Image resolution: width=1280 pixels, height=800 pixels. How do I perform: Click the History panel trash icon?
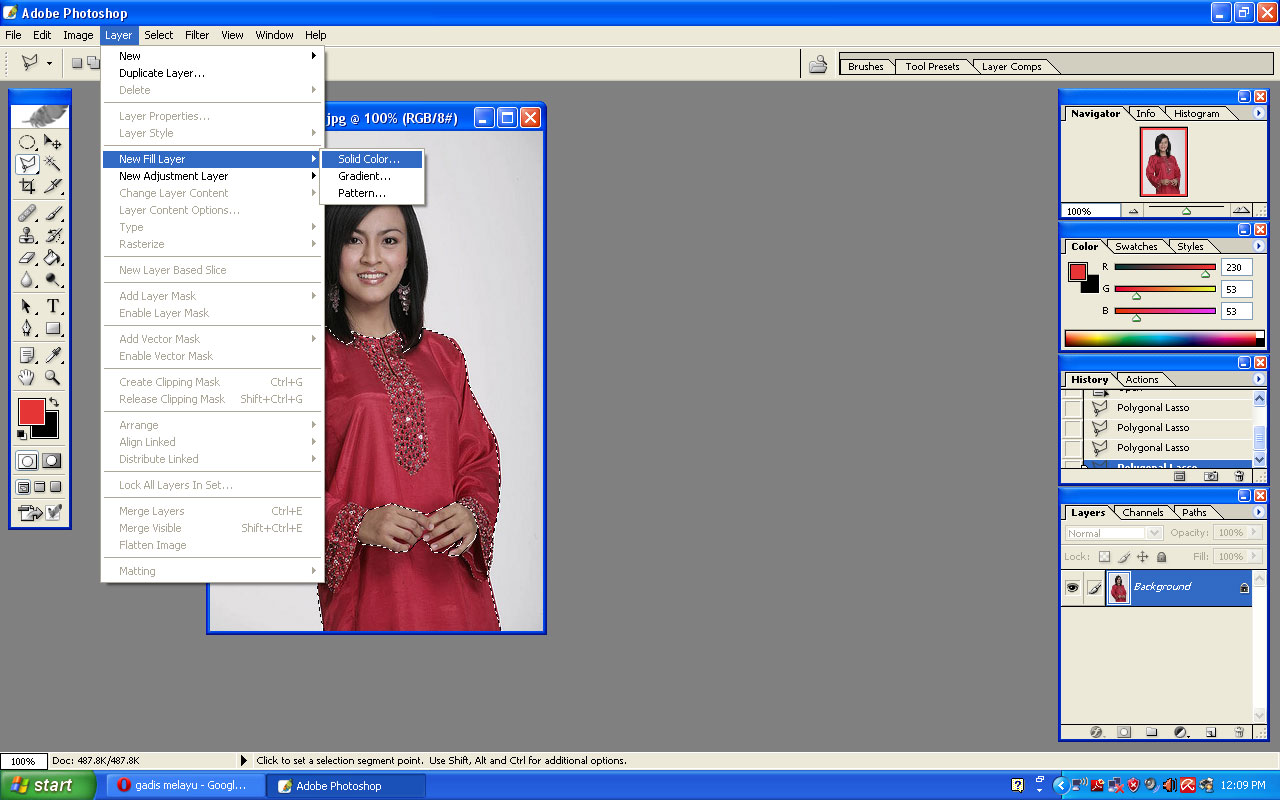click(x=1239, y=477)
